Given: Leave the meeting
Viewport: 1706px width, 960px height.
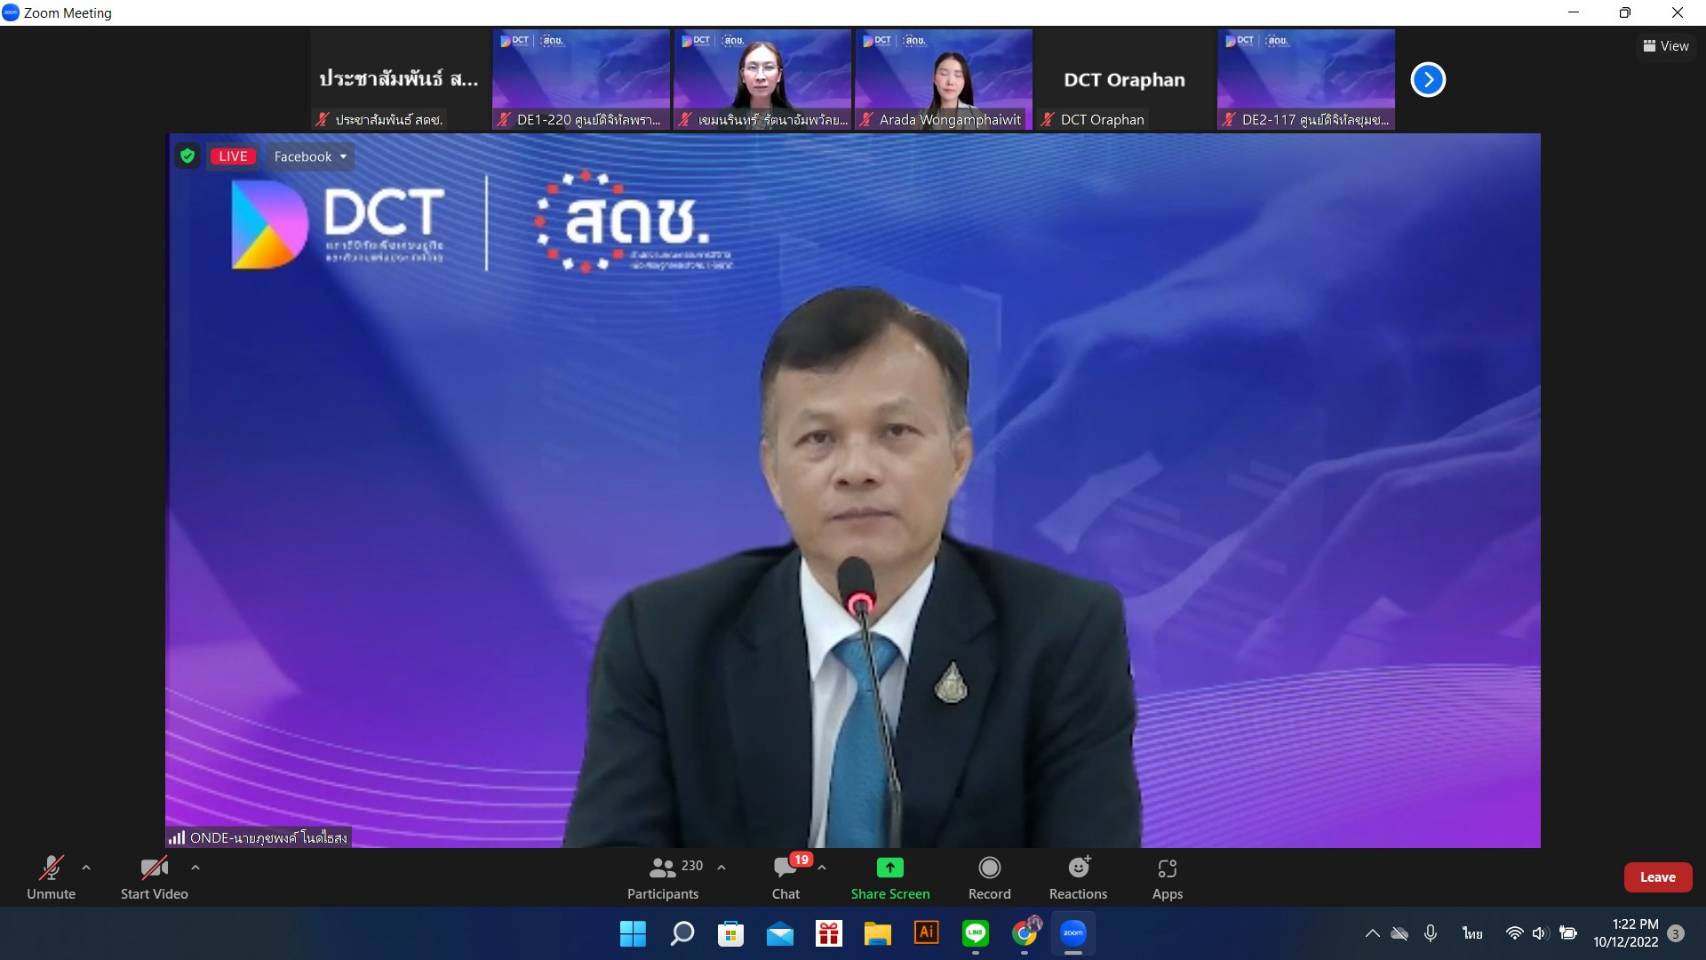Looking at the screenshot, I should point(1657,877).
